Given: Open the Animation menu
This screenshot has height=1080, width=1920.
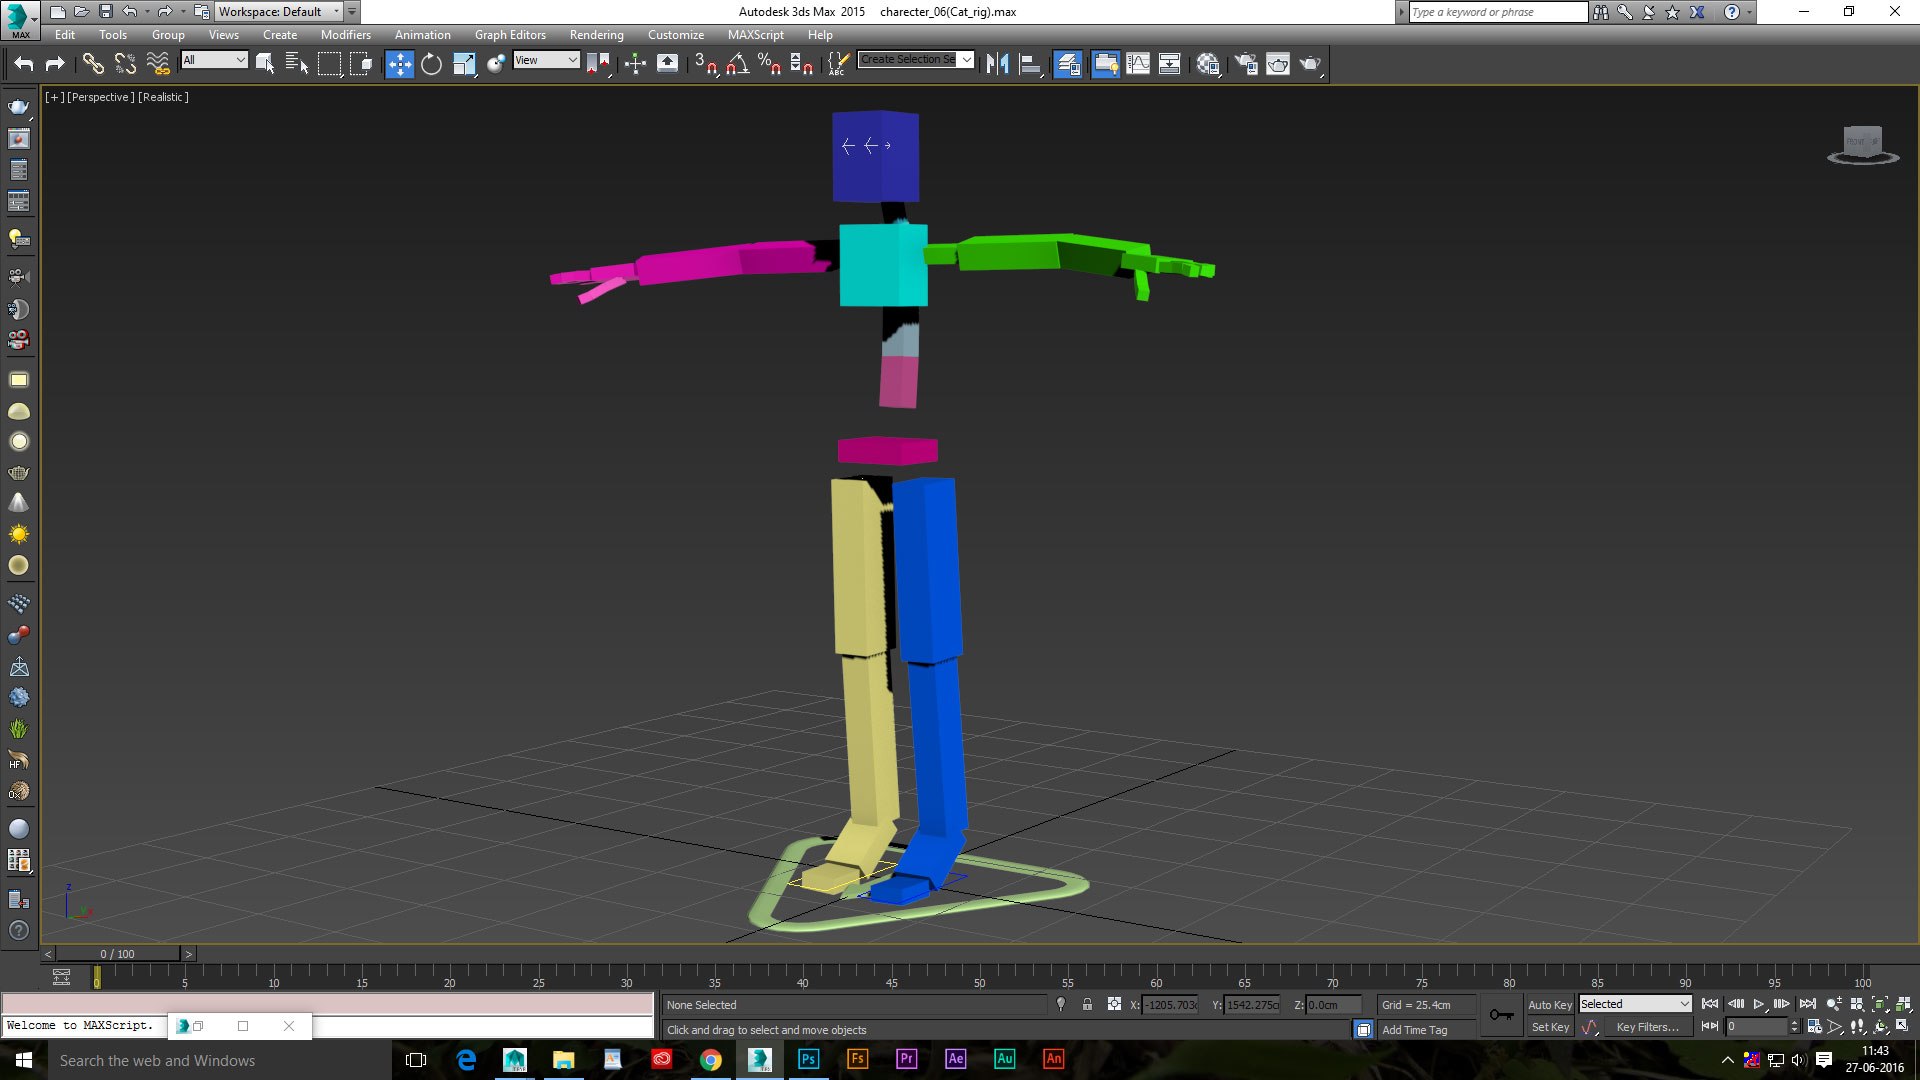Looking at the screenshot, I should click(422, 35).
